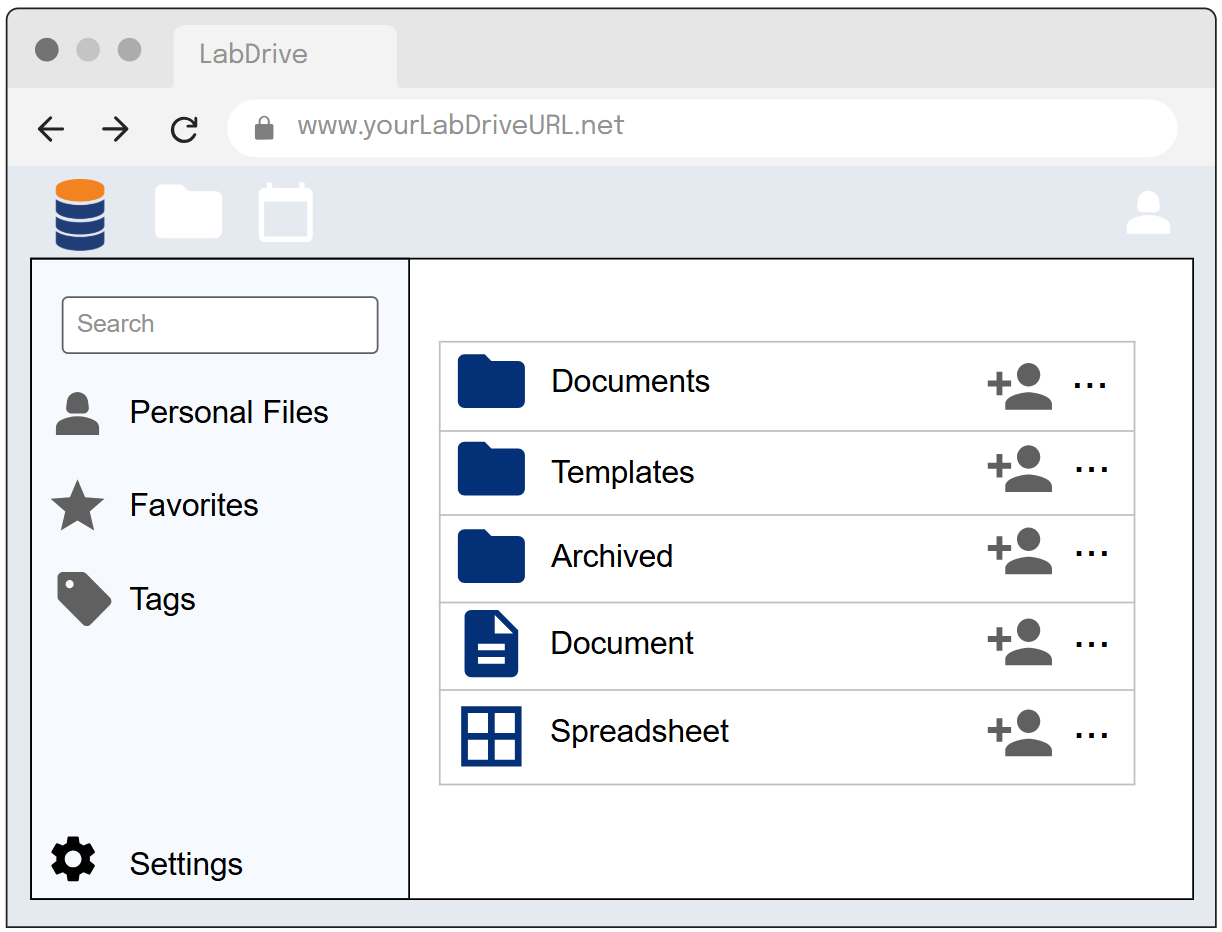Select the Templates folder name
This screenshot has width=1222, height=932.
tap(623, 472)
